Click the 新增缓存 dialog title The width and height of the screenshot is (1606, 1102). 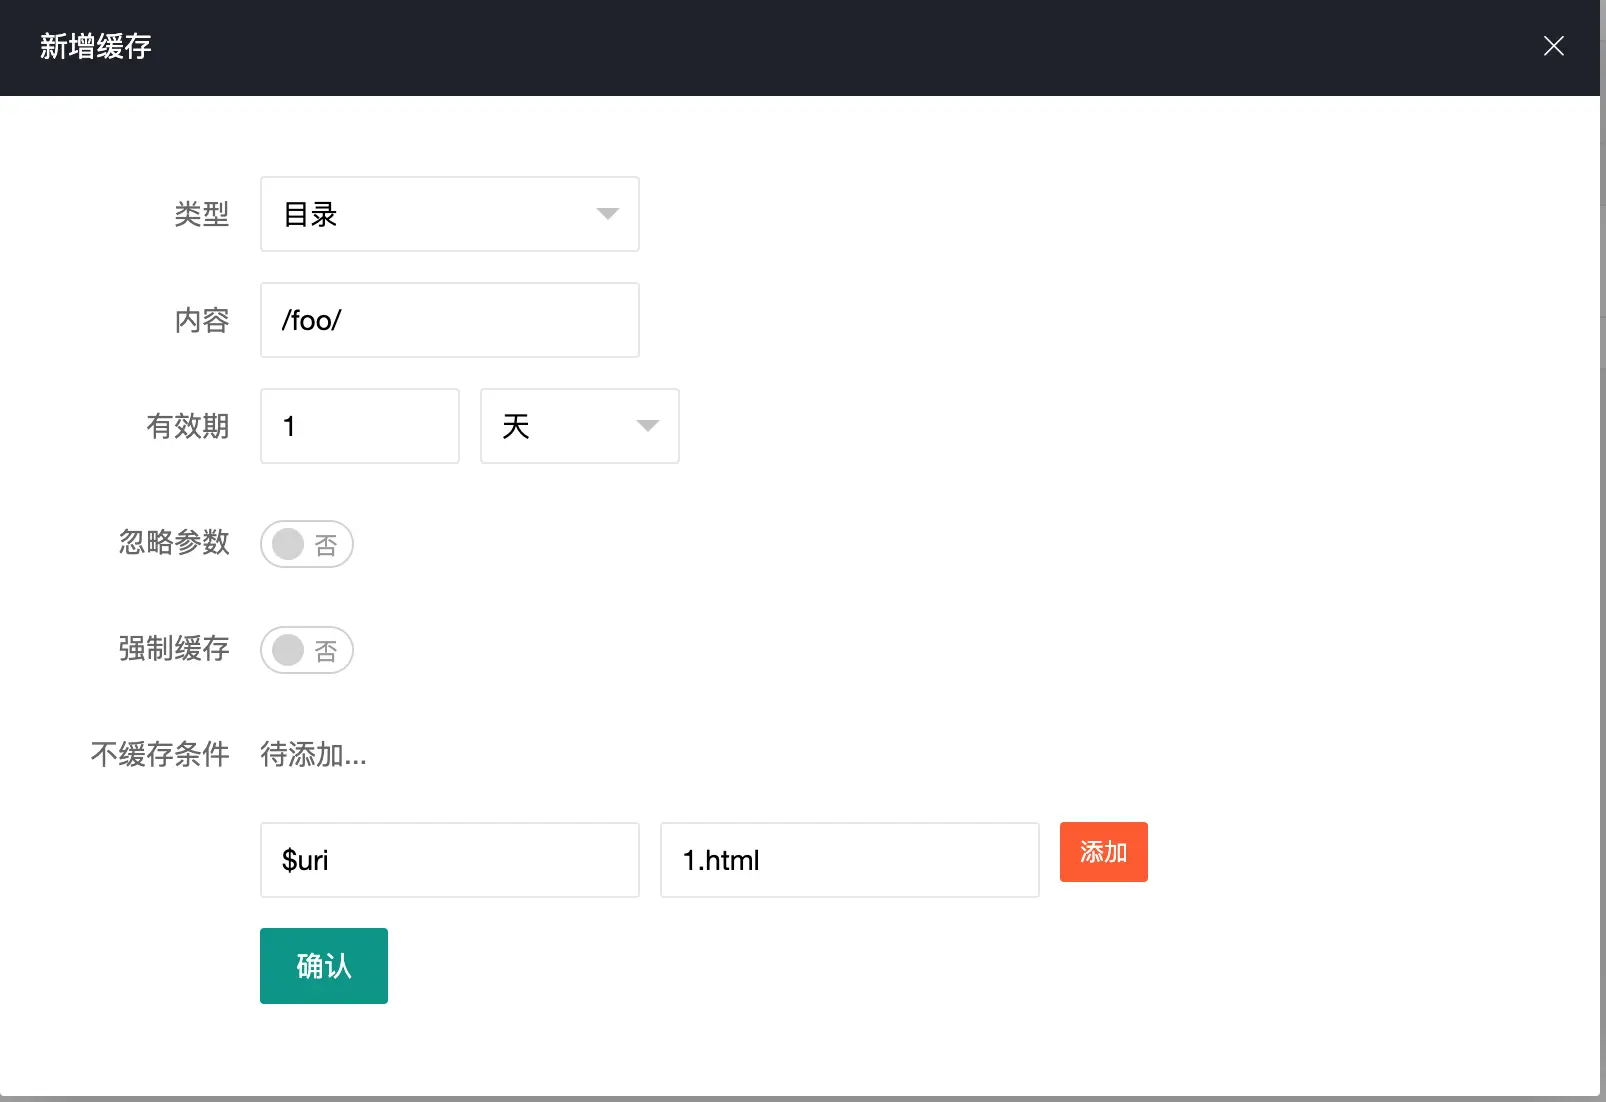click(x=96, y=46)
